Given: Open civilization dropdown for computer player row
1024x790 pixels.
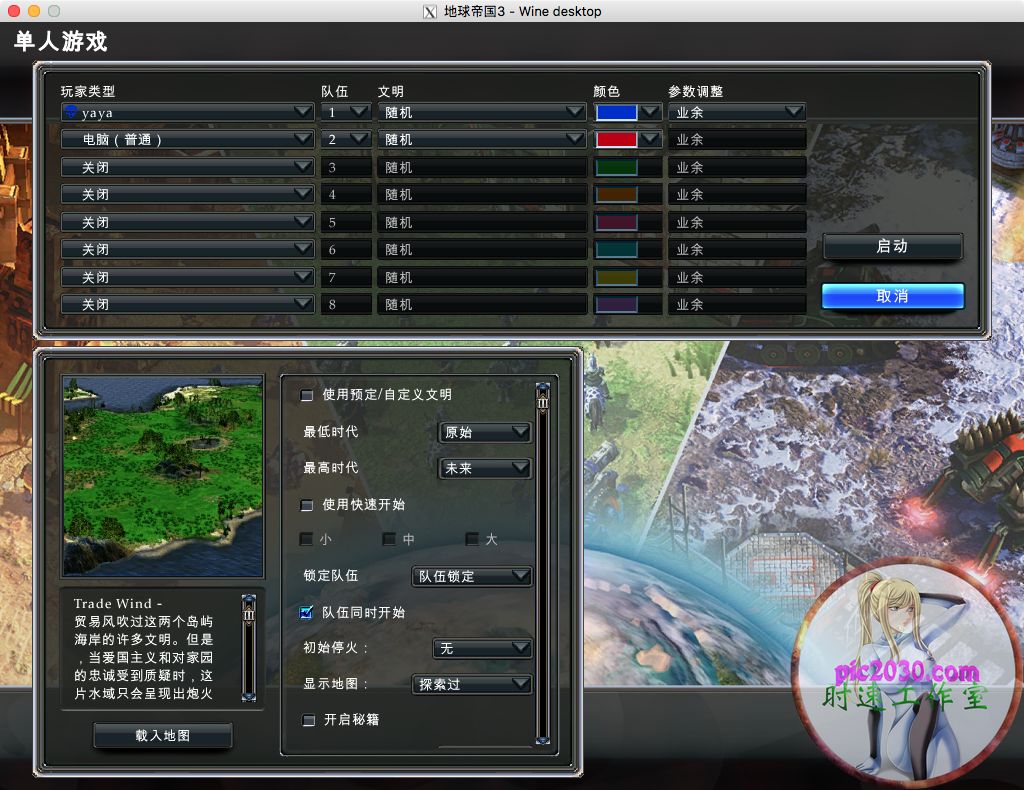Looking at the screenshot, I should point(482,139).
